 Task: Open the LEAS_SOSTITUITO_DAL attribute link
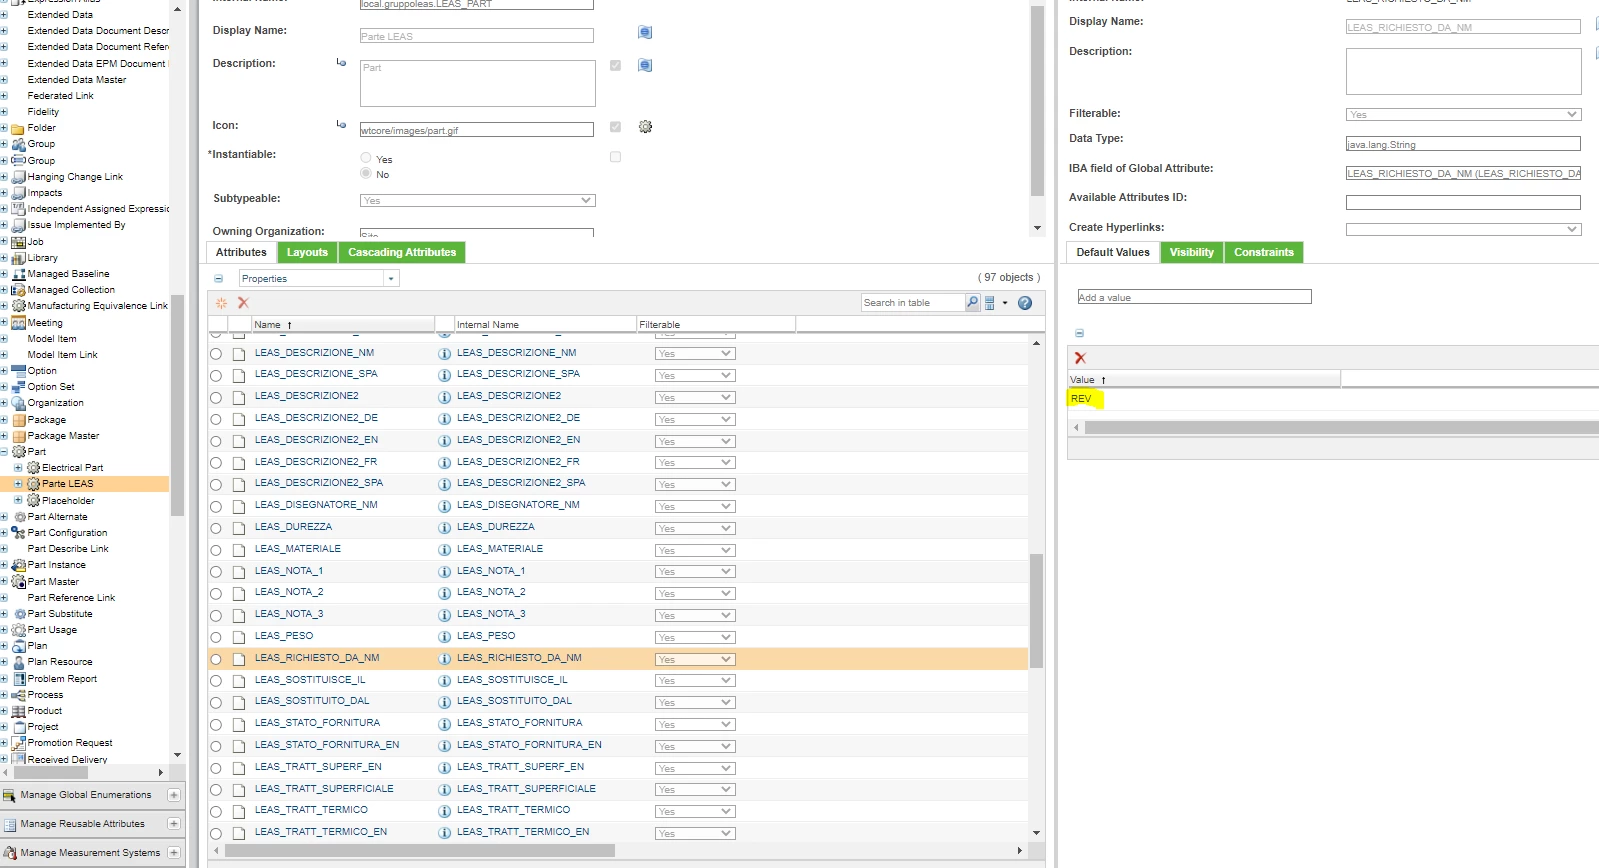click(312, 701)
